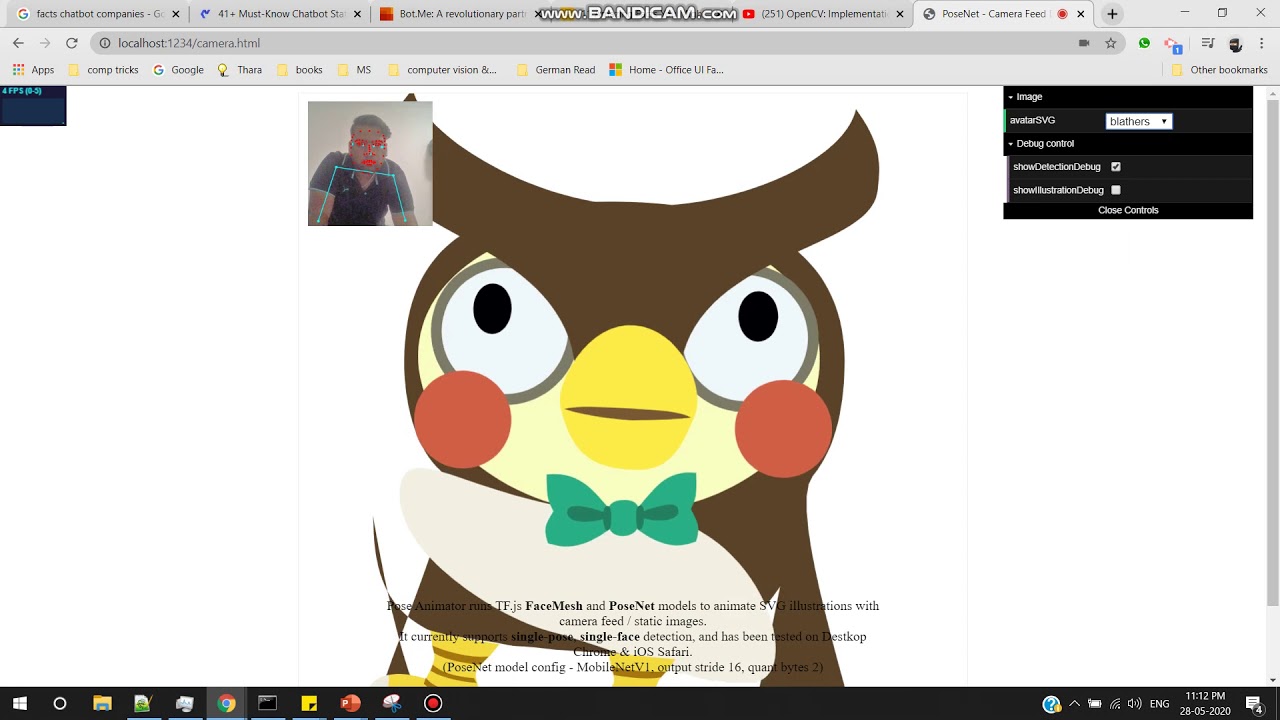
Task: Open the avatarSVG blathers dropdown
Action: (1138, 121)
